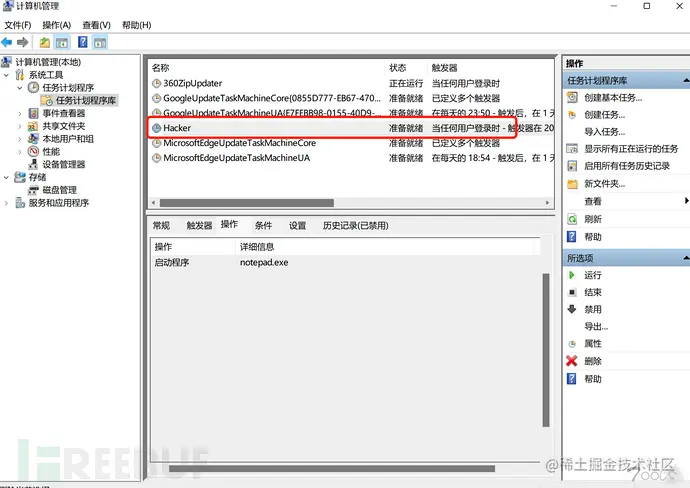Open the 帮助(H) menu

coord(136,25)
